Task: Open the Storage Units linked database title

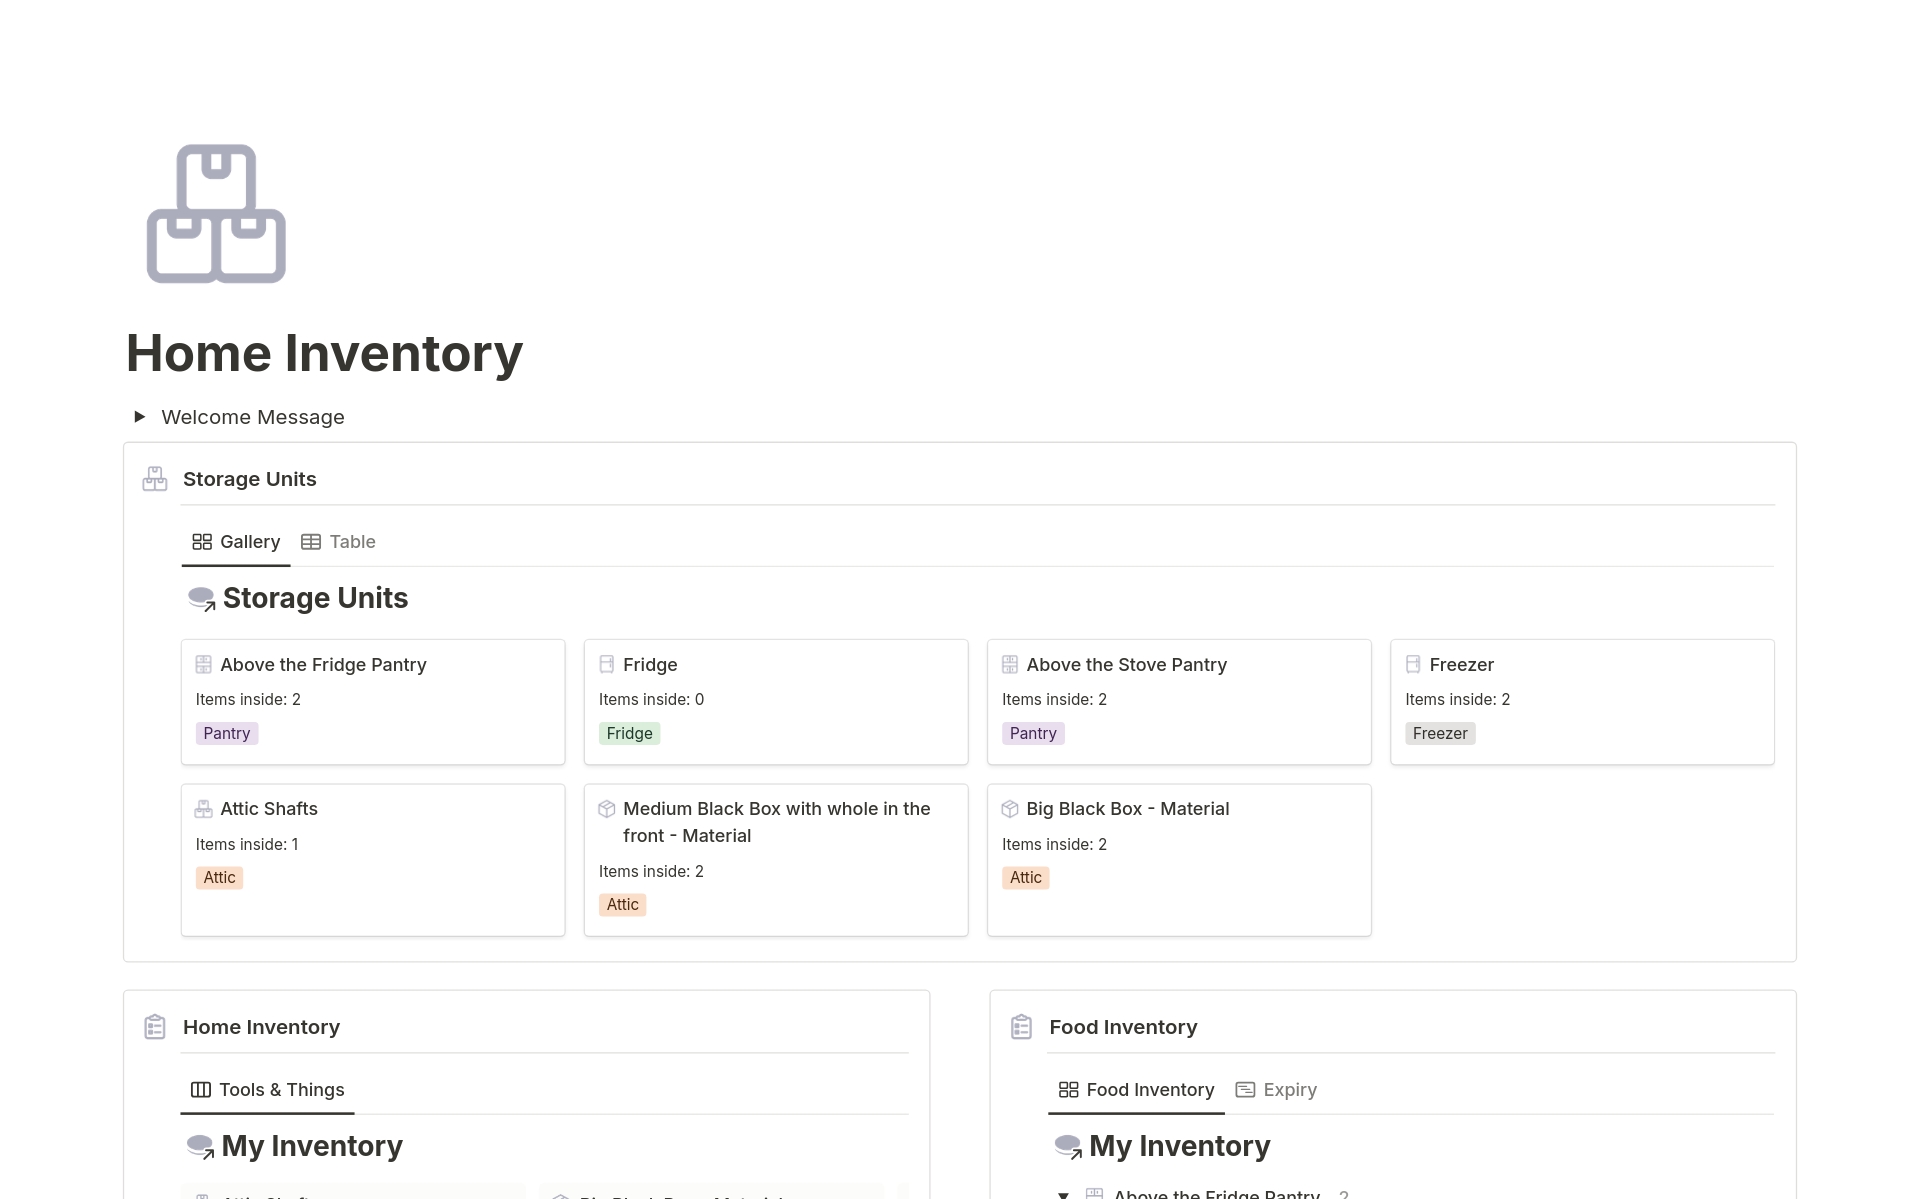Action: point(315,598)
